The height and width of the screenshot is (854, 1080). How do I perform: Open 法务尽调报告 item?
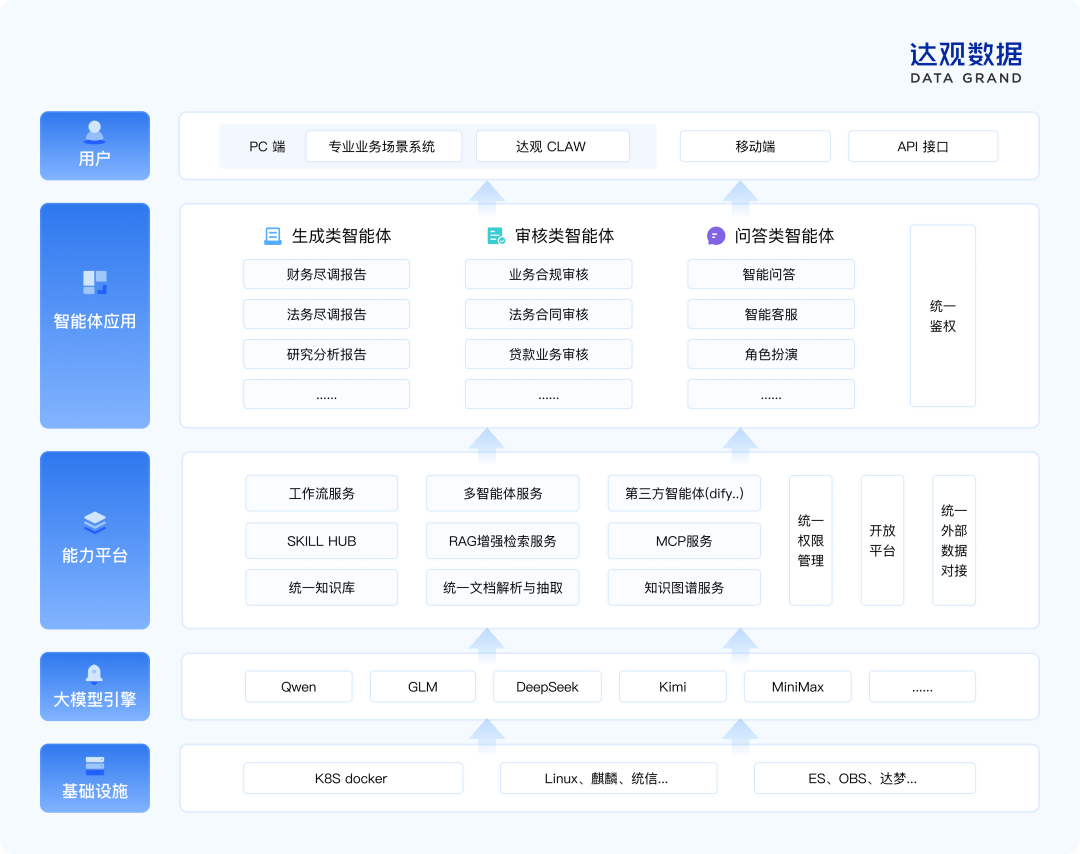coord(326,314)
